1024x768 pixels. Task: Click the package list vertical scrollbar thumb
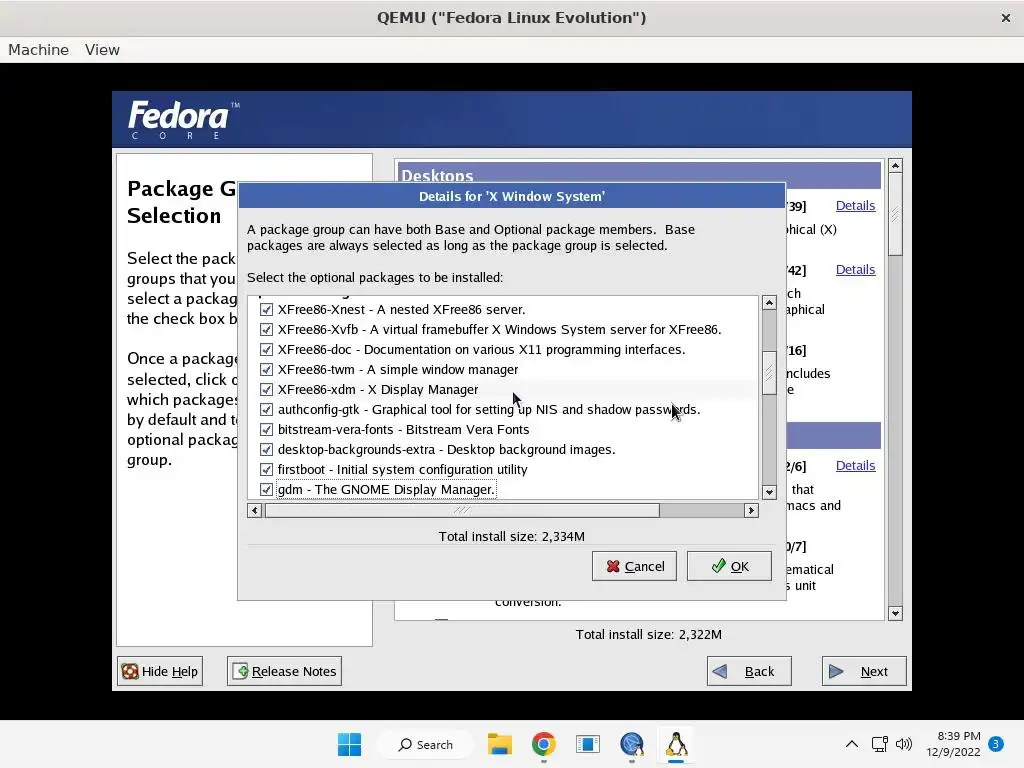769,373
